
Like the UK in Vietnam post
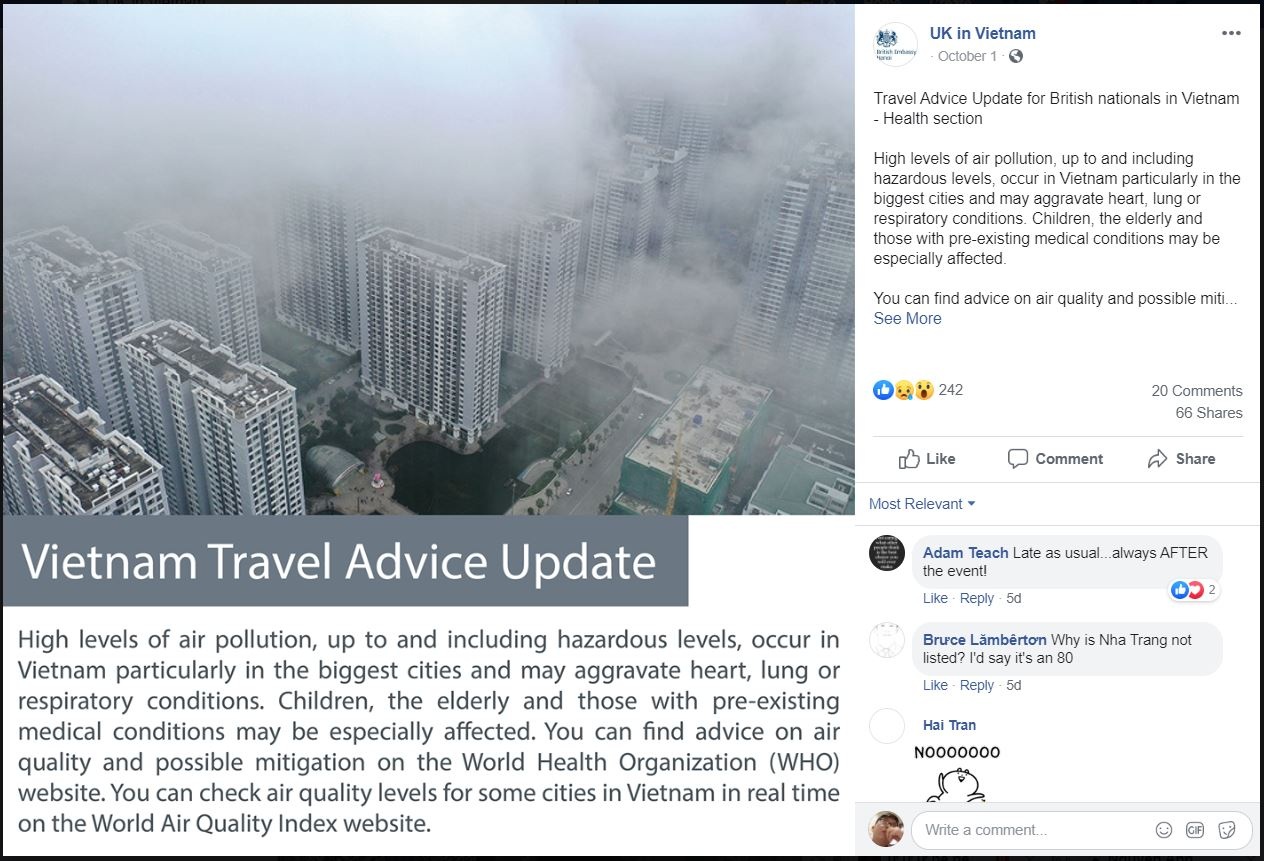tap(927, 459)
